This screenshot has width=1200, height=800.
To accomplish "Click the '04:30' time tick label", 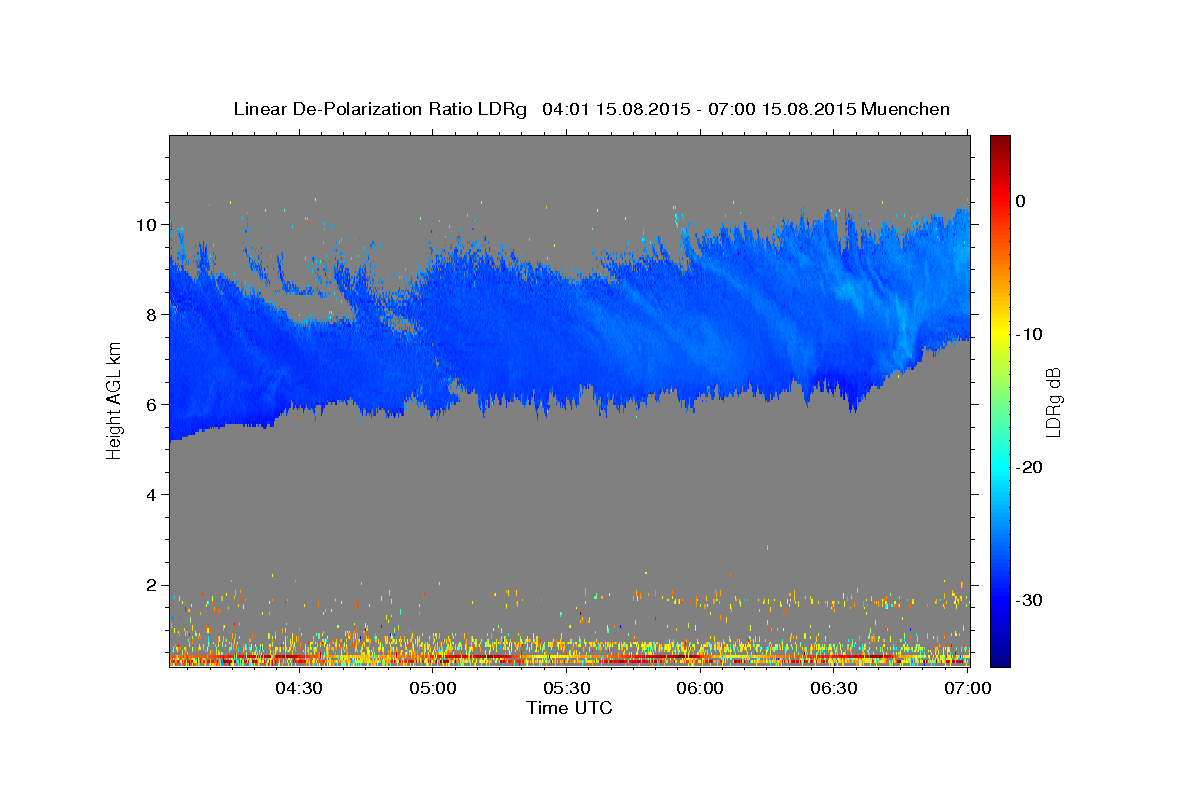I will point(299,688).
